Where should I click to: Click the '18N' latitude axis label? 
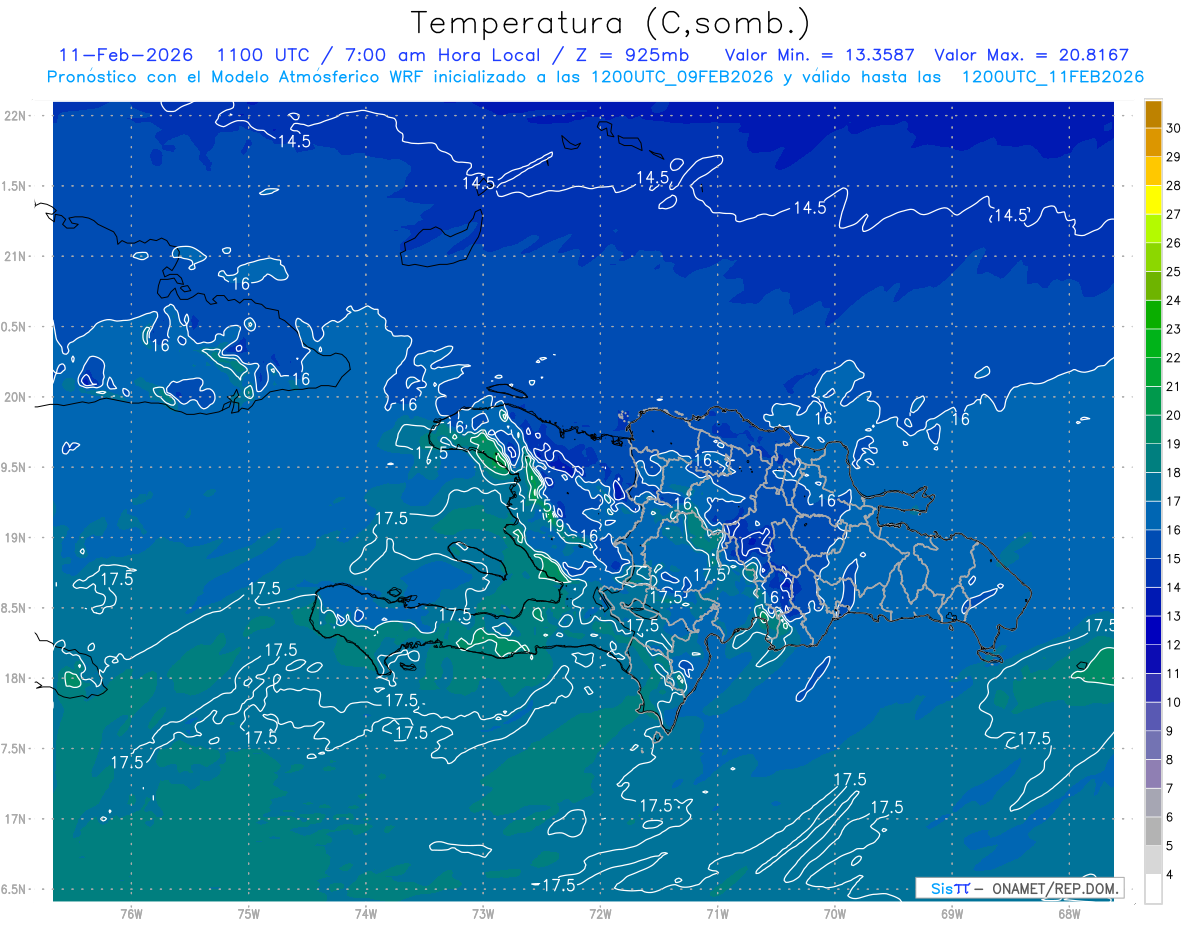click(x=14, y=678)
